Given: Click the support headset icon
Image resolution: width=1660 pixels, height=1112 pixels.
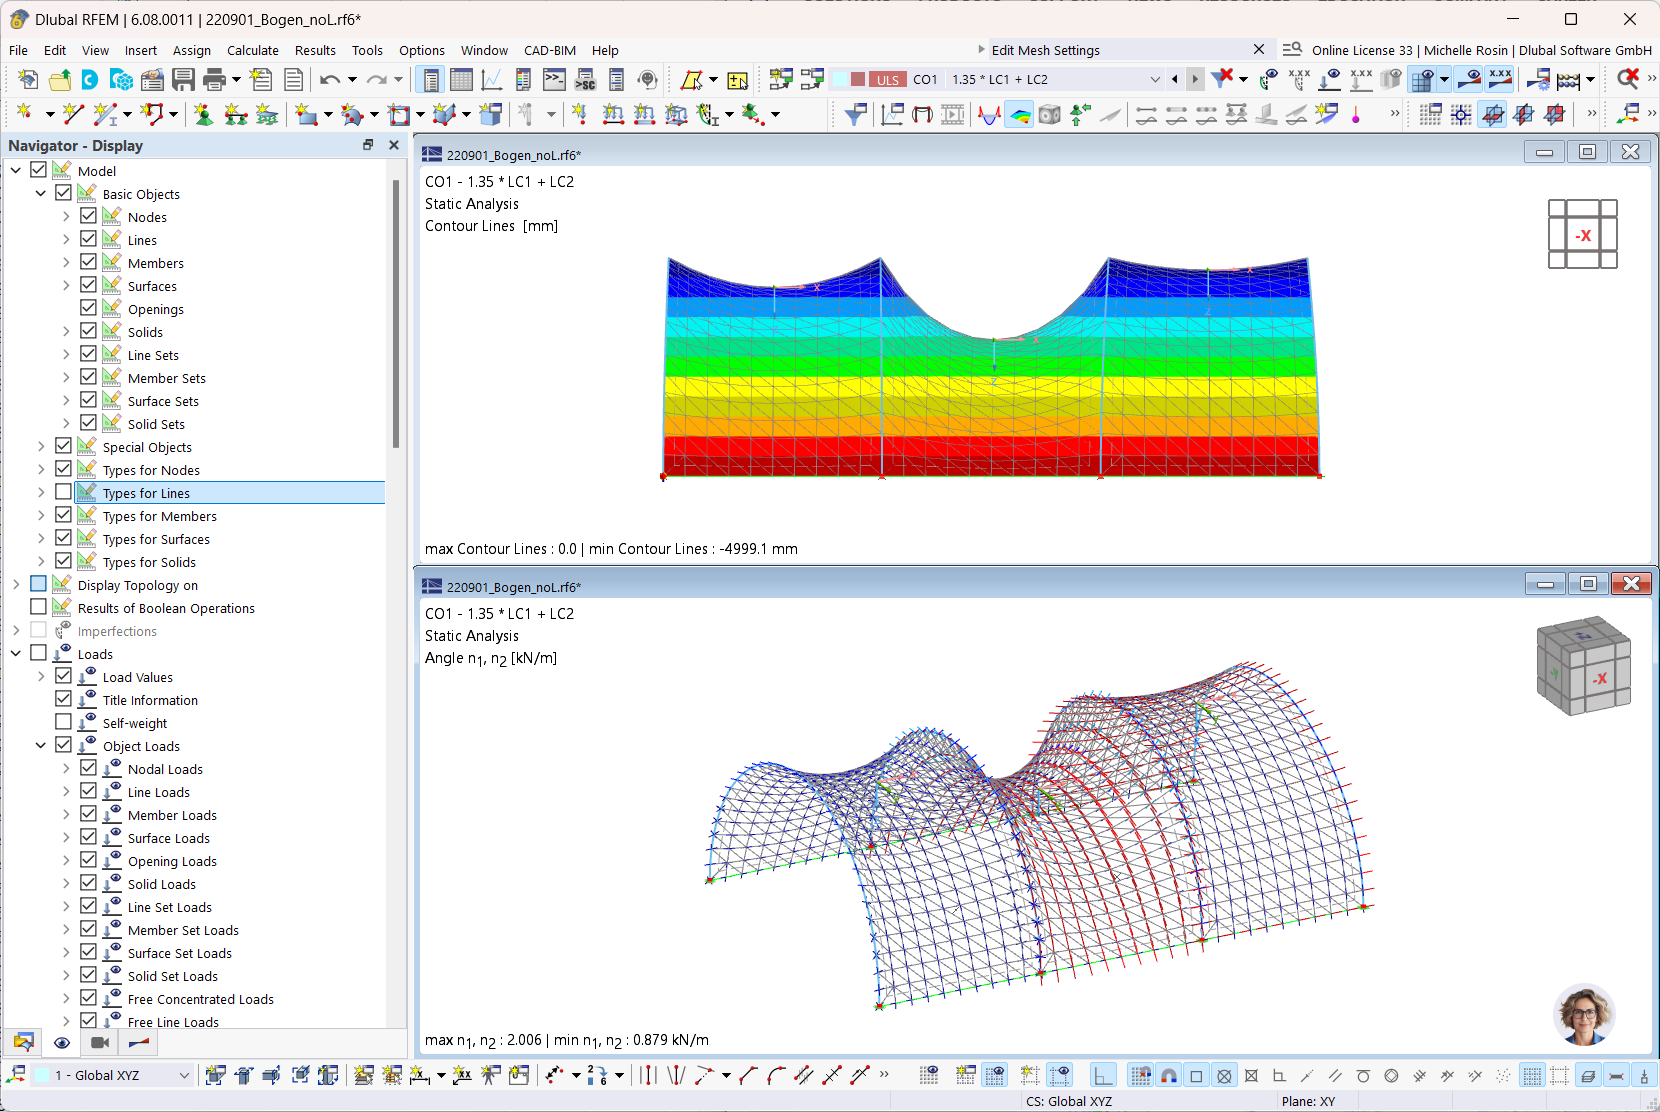Looking at the screenshot, I should pos(647,80).
